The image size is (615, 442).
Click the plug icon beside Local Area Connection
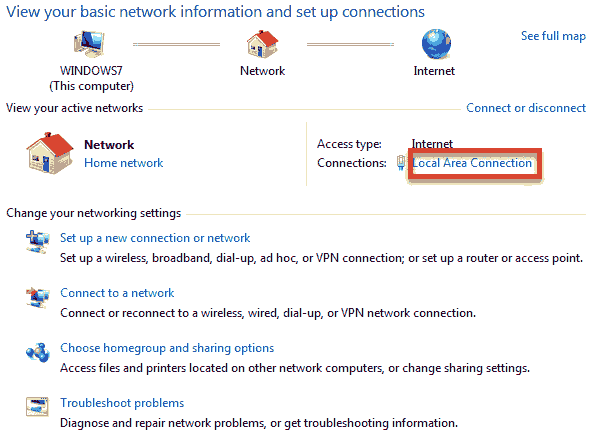click(401, 163)
